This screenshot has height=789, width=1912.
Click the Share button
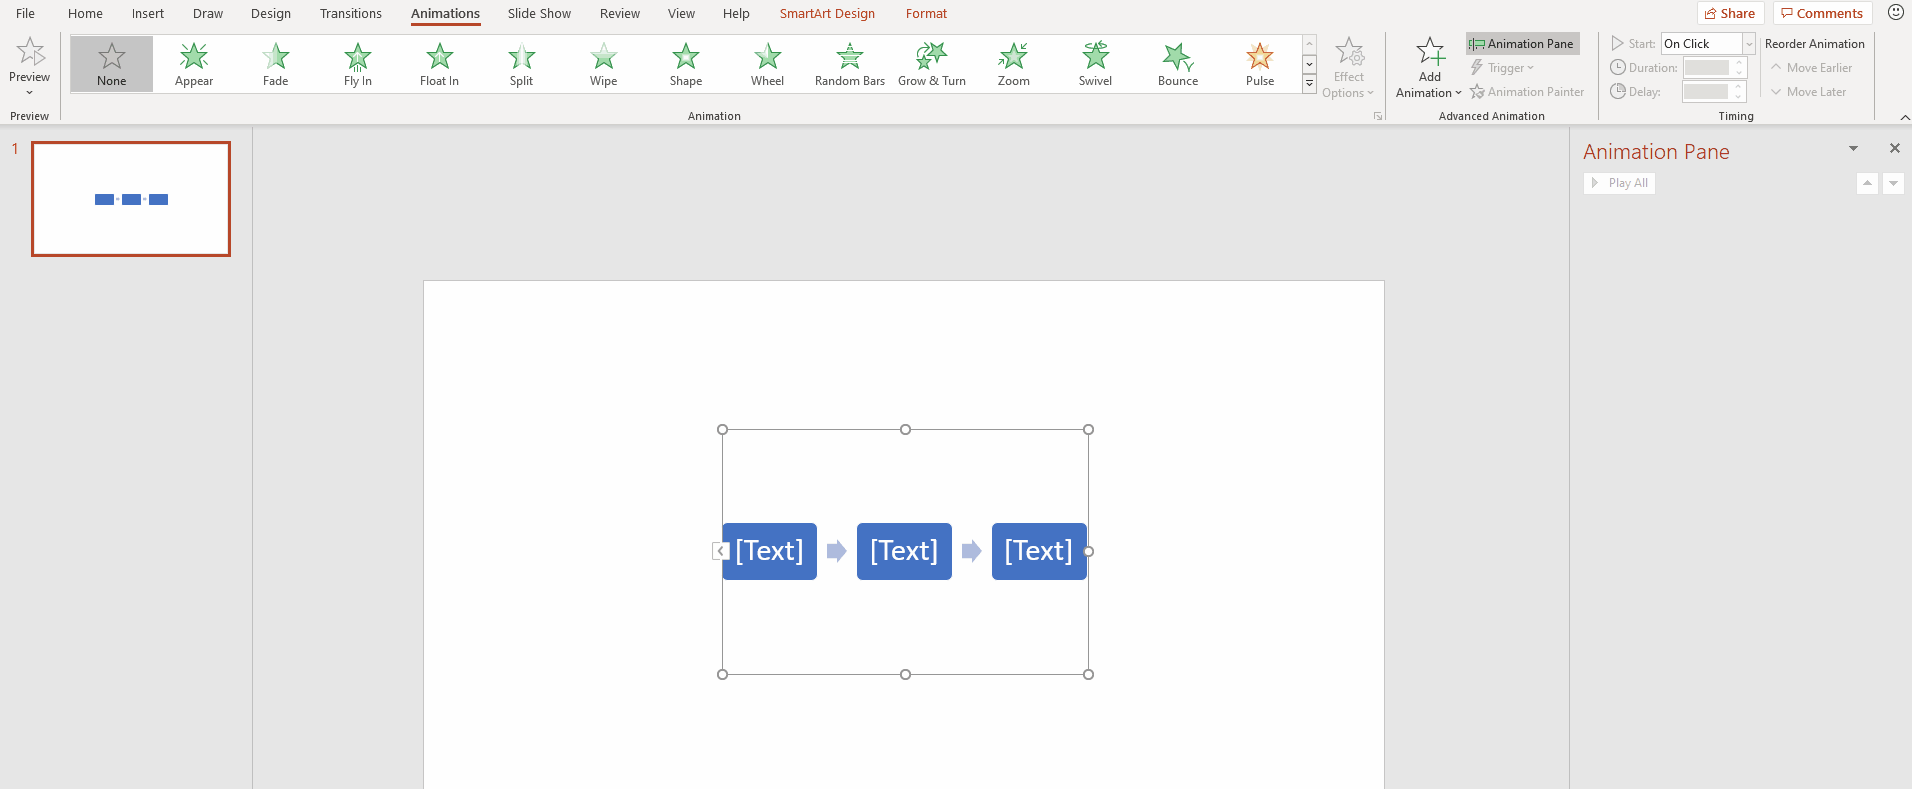[x=1730, y=13]
